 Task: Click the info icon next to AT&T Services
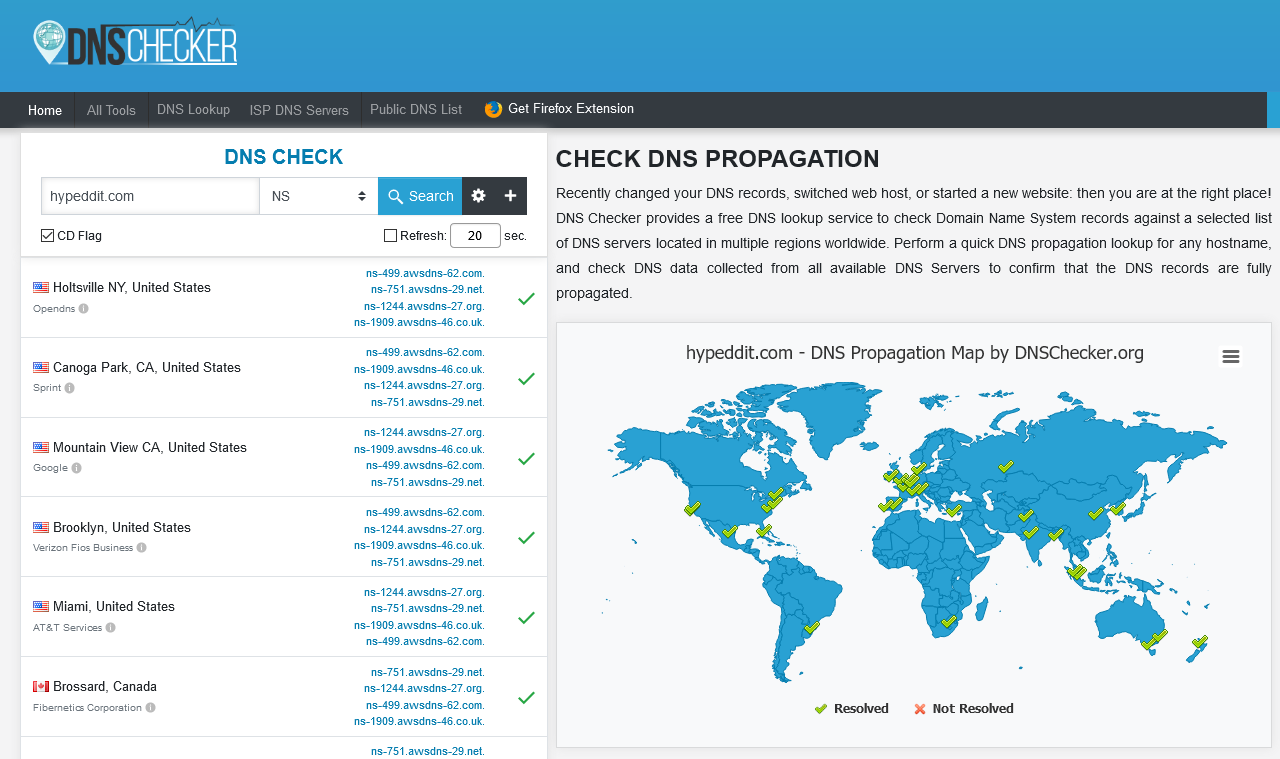click(x=111, y=627)
